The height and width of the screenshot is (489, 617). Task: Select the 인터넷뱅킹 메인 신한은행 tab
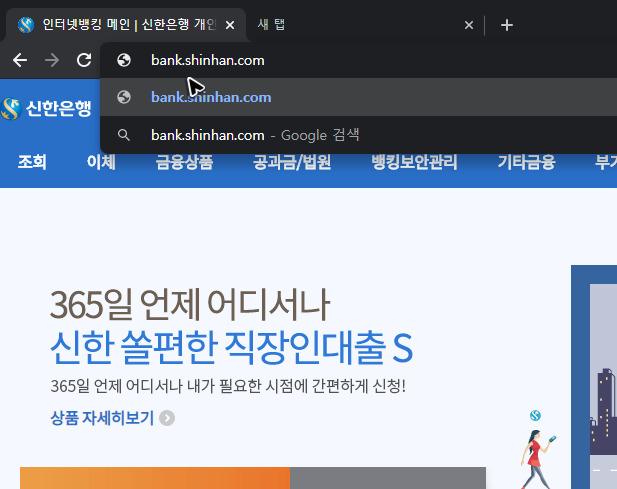[126, 25]
